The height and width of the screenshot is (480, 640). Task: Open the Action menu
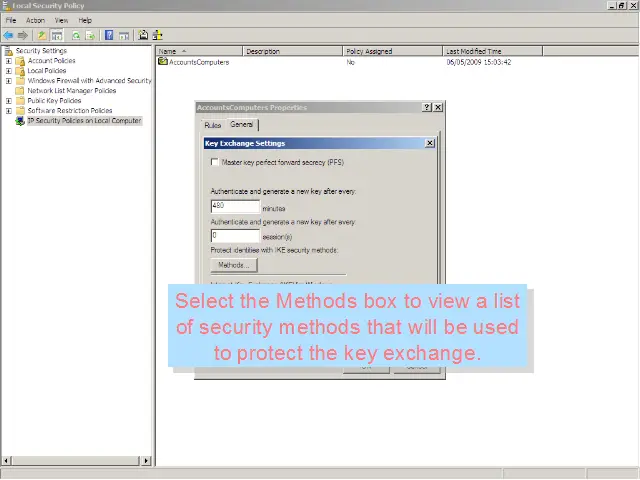(x=35, y=20)
